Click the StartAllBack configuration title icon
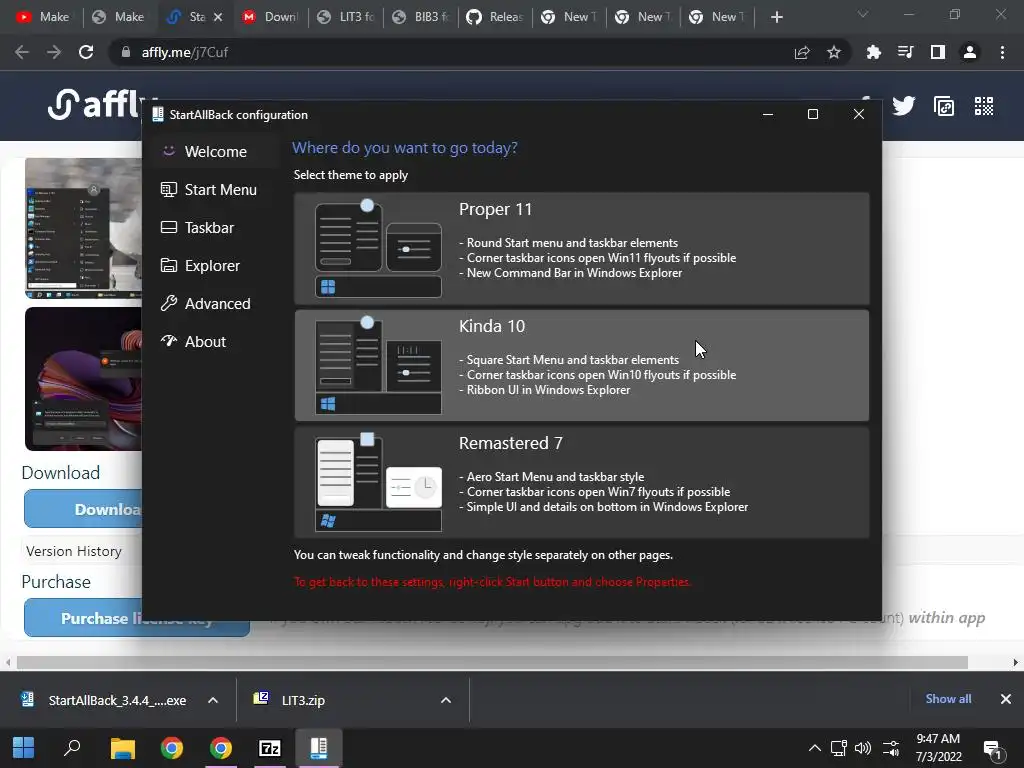 pyautogui.click(x=157, y=114)
